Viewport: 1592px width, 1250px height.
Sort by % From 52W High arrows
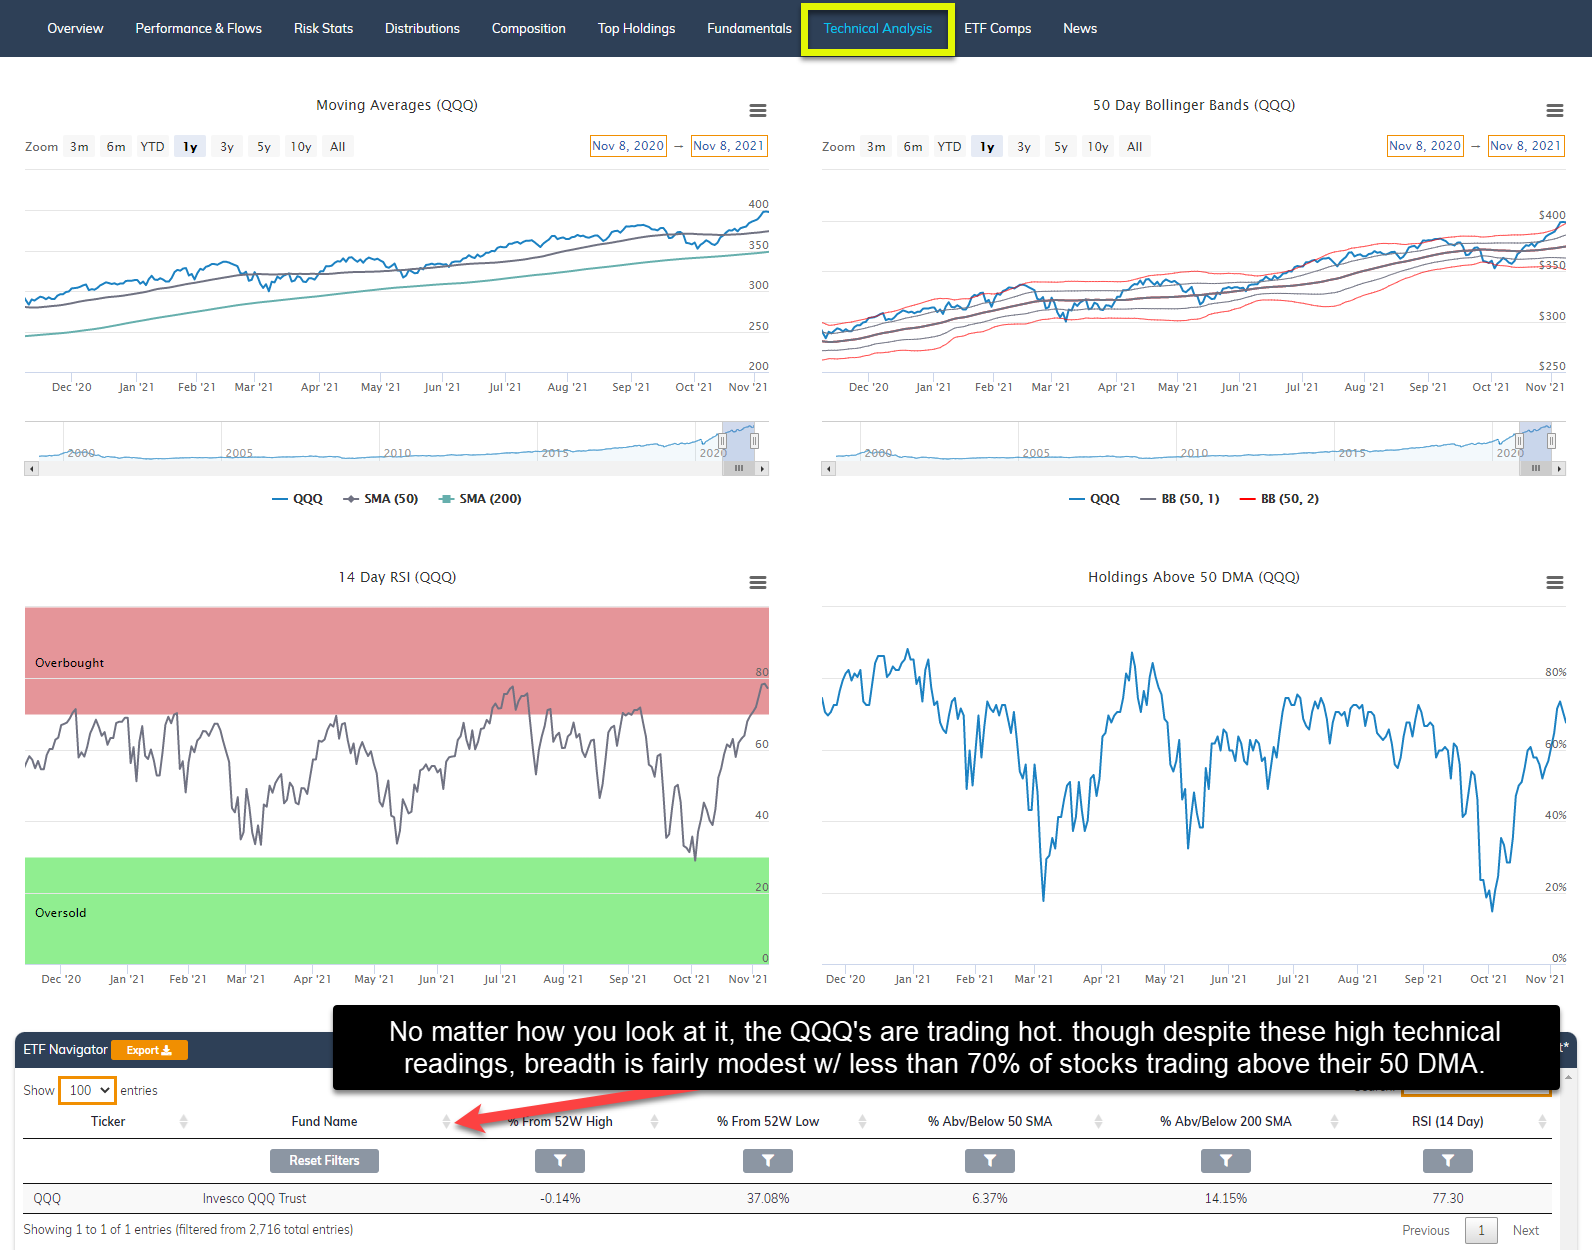(x=654, y=1122)
